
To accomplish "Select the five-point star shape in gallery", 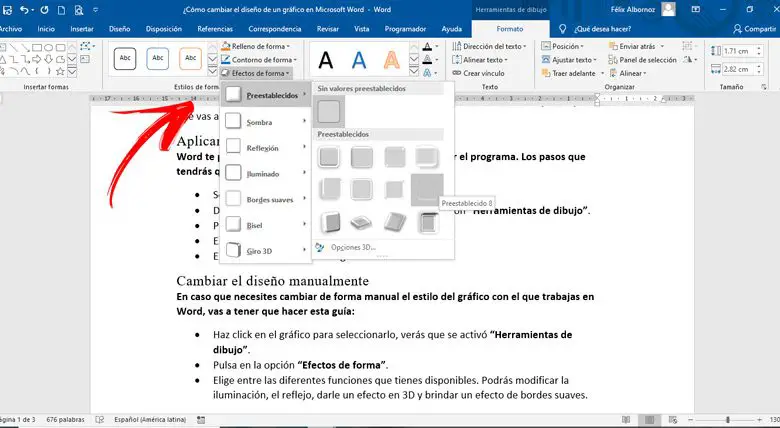I will [x=60, y=71].
